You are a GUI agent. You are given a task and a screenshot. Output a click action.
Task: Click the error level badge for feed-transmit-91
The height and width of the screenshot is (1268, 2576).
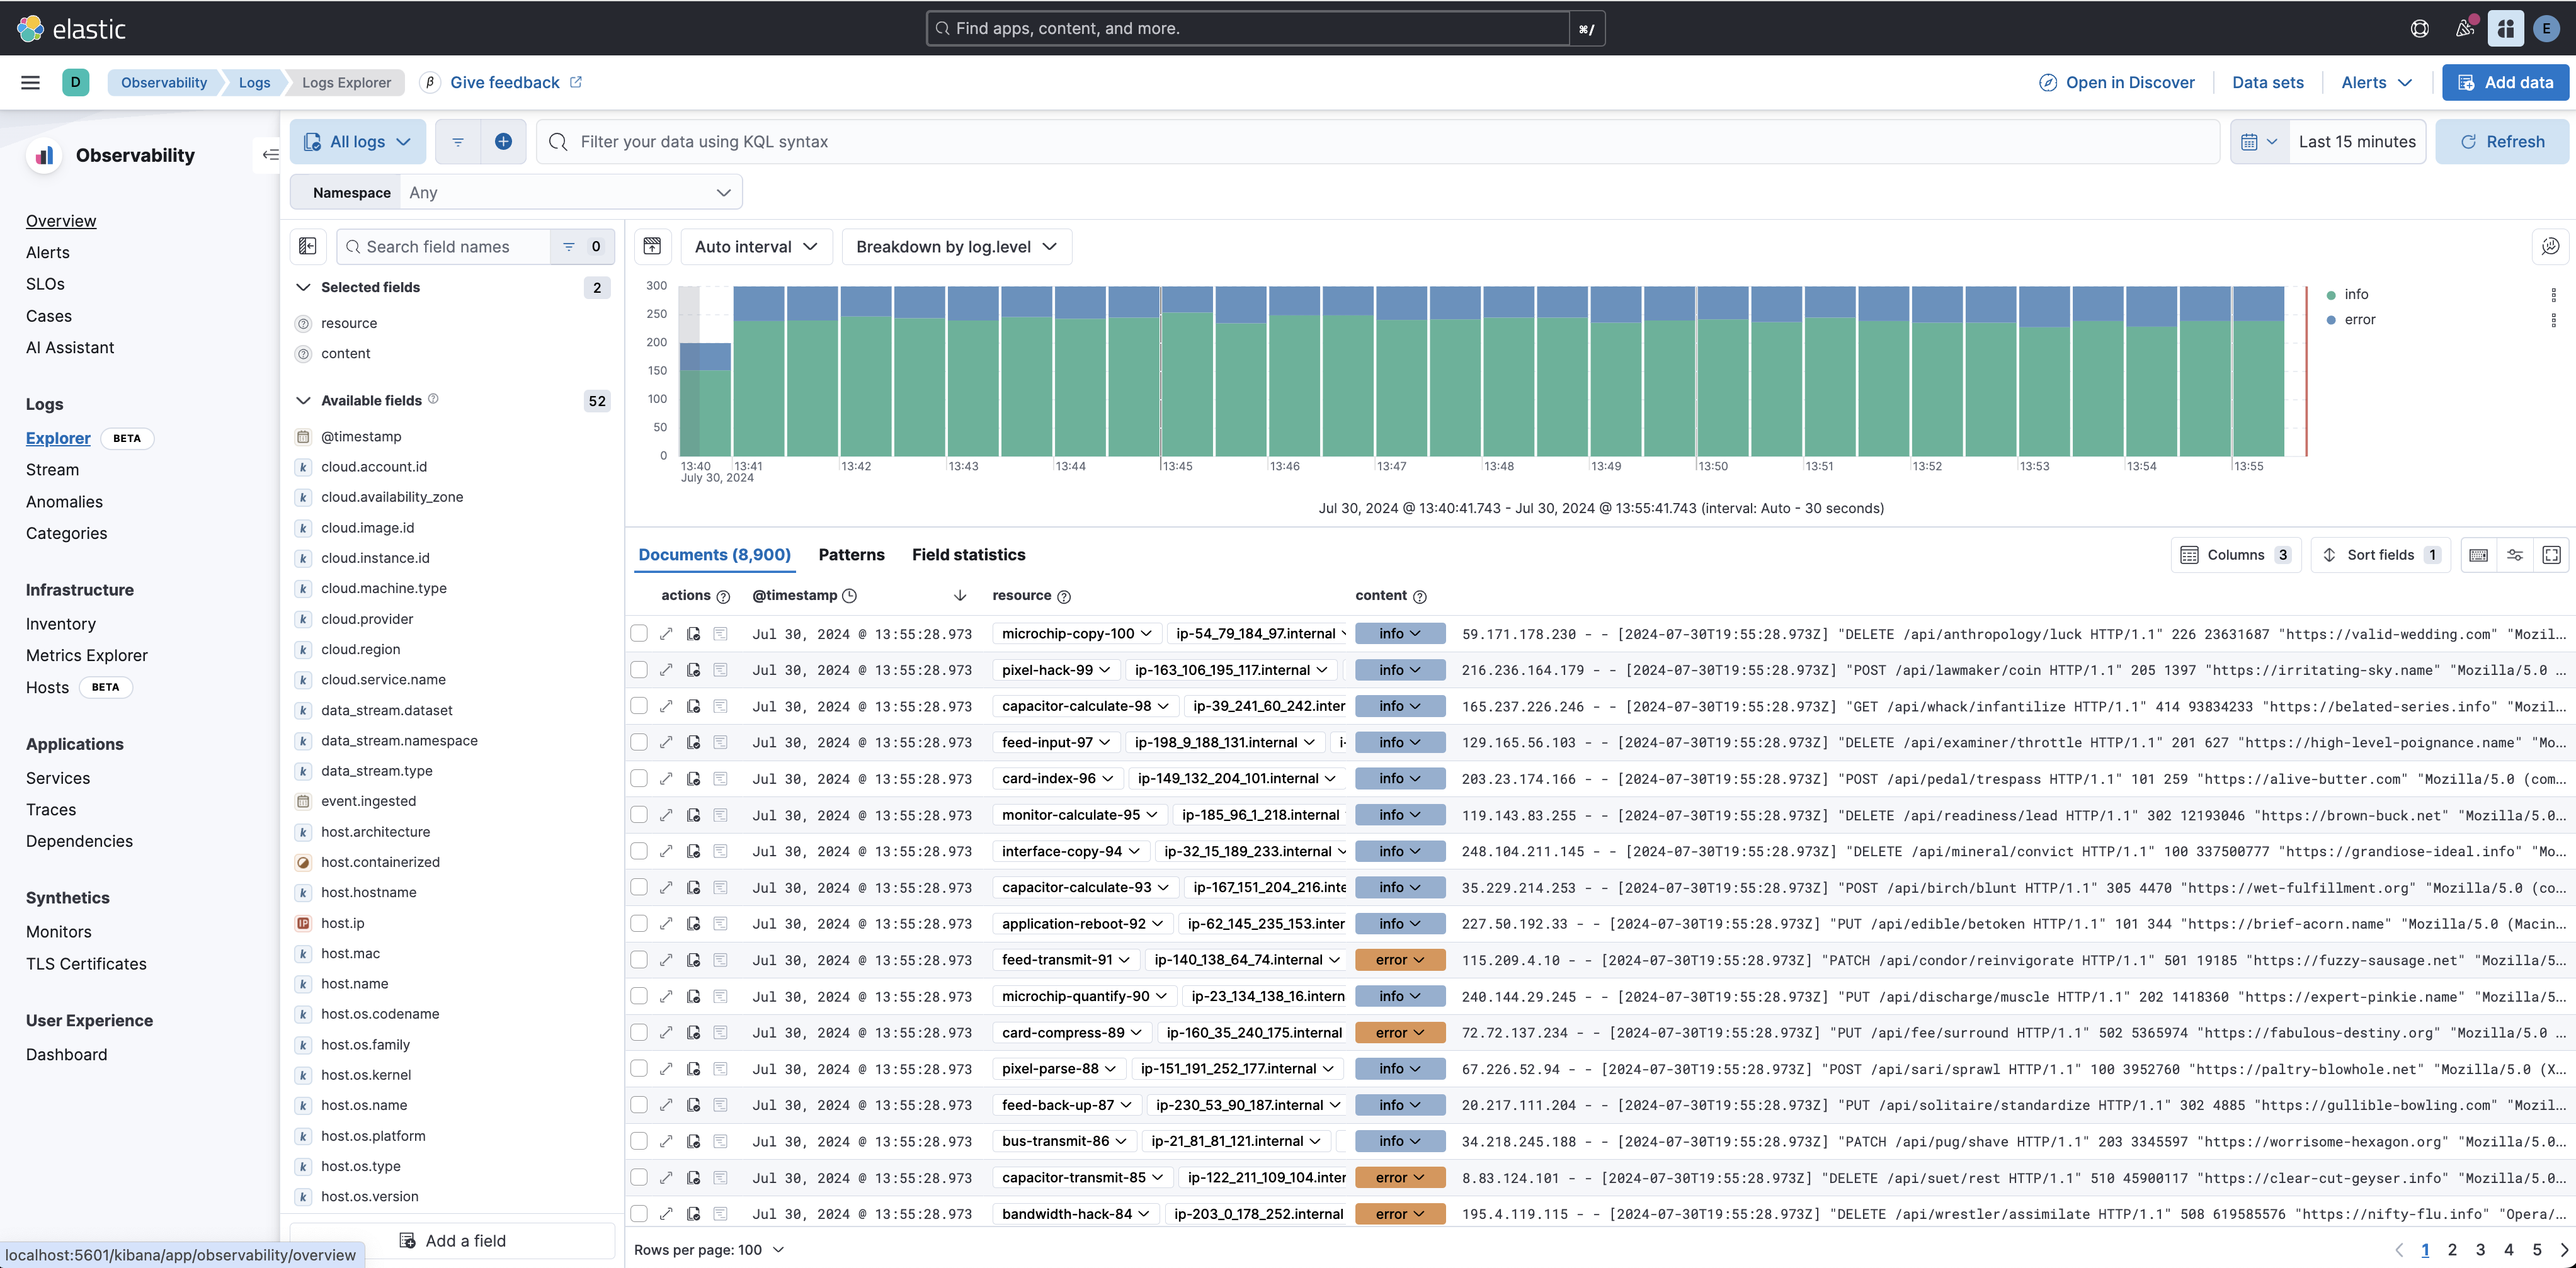tap(1400, 960)
